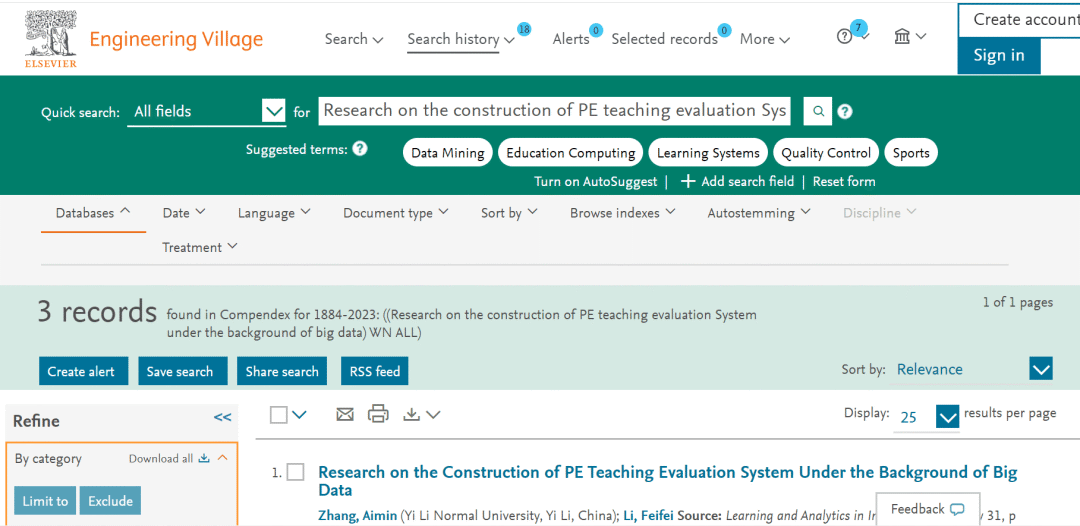Open the institution building icon menu
1080x526 pixels.
coord(910,36)
